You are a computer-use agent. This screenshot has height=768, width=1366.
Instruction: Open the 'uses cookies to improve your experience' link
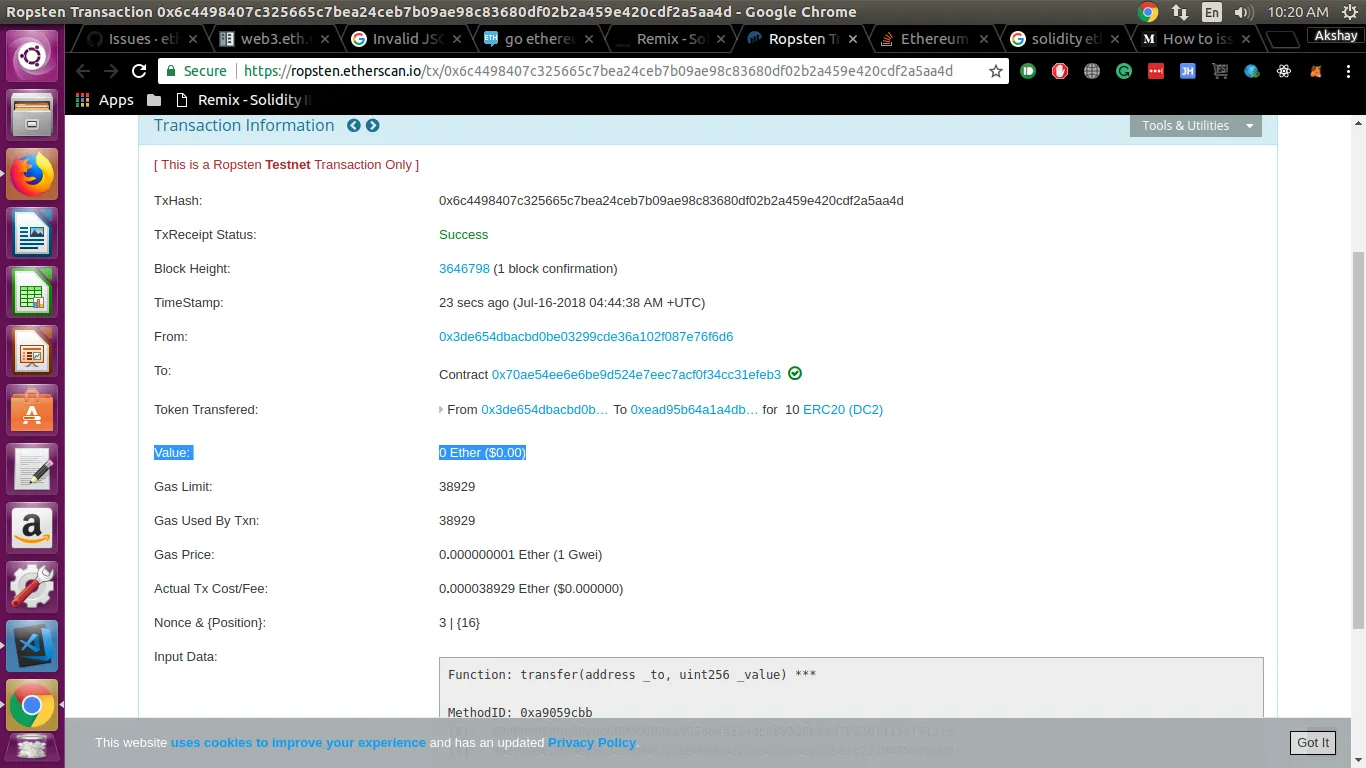point(298,743)
